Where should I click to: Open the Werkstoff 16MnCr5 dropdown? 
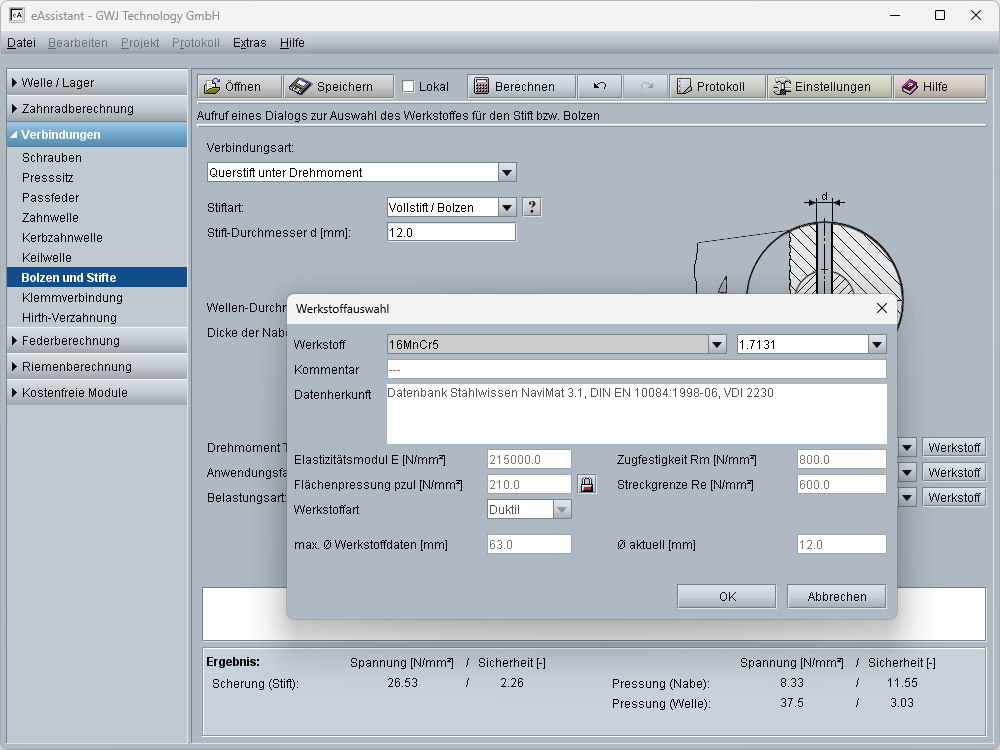pyautogui.click(x=717, y=345)
